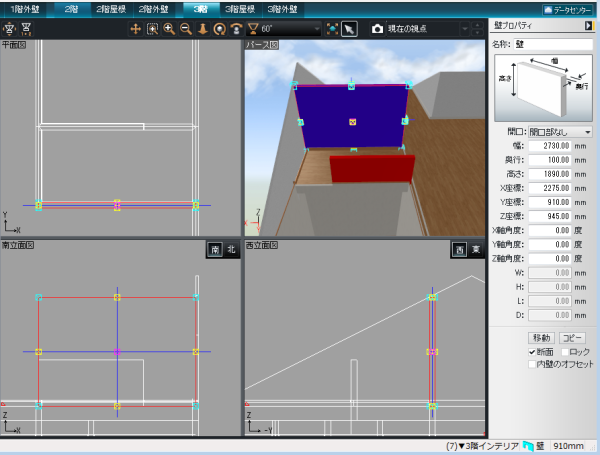Select the arrow pointer selection tool
Viewport: 600px width, 455px height.
click(x=350, y=29)
